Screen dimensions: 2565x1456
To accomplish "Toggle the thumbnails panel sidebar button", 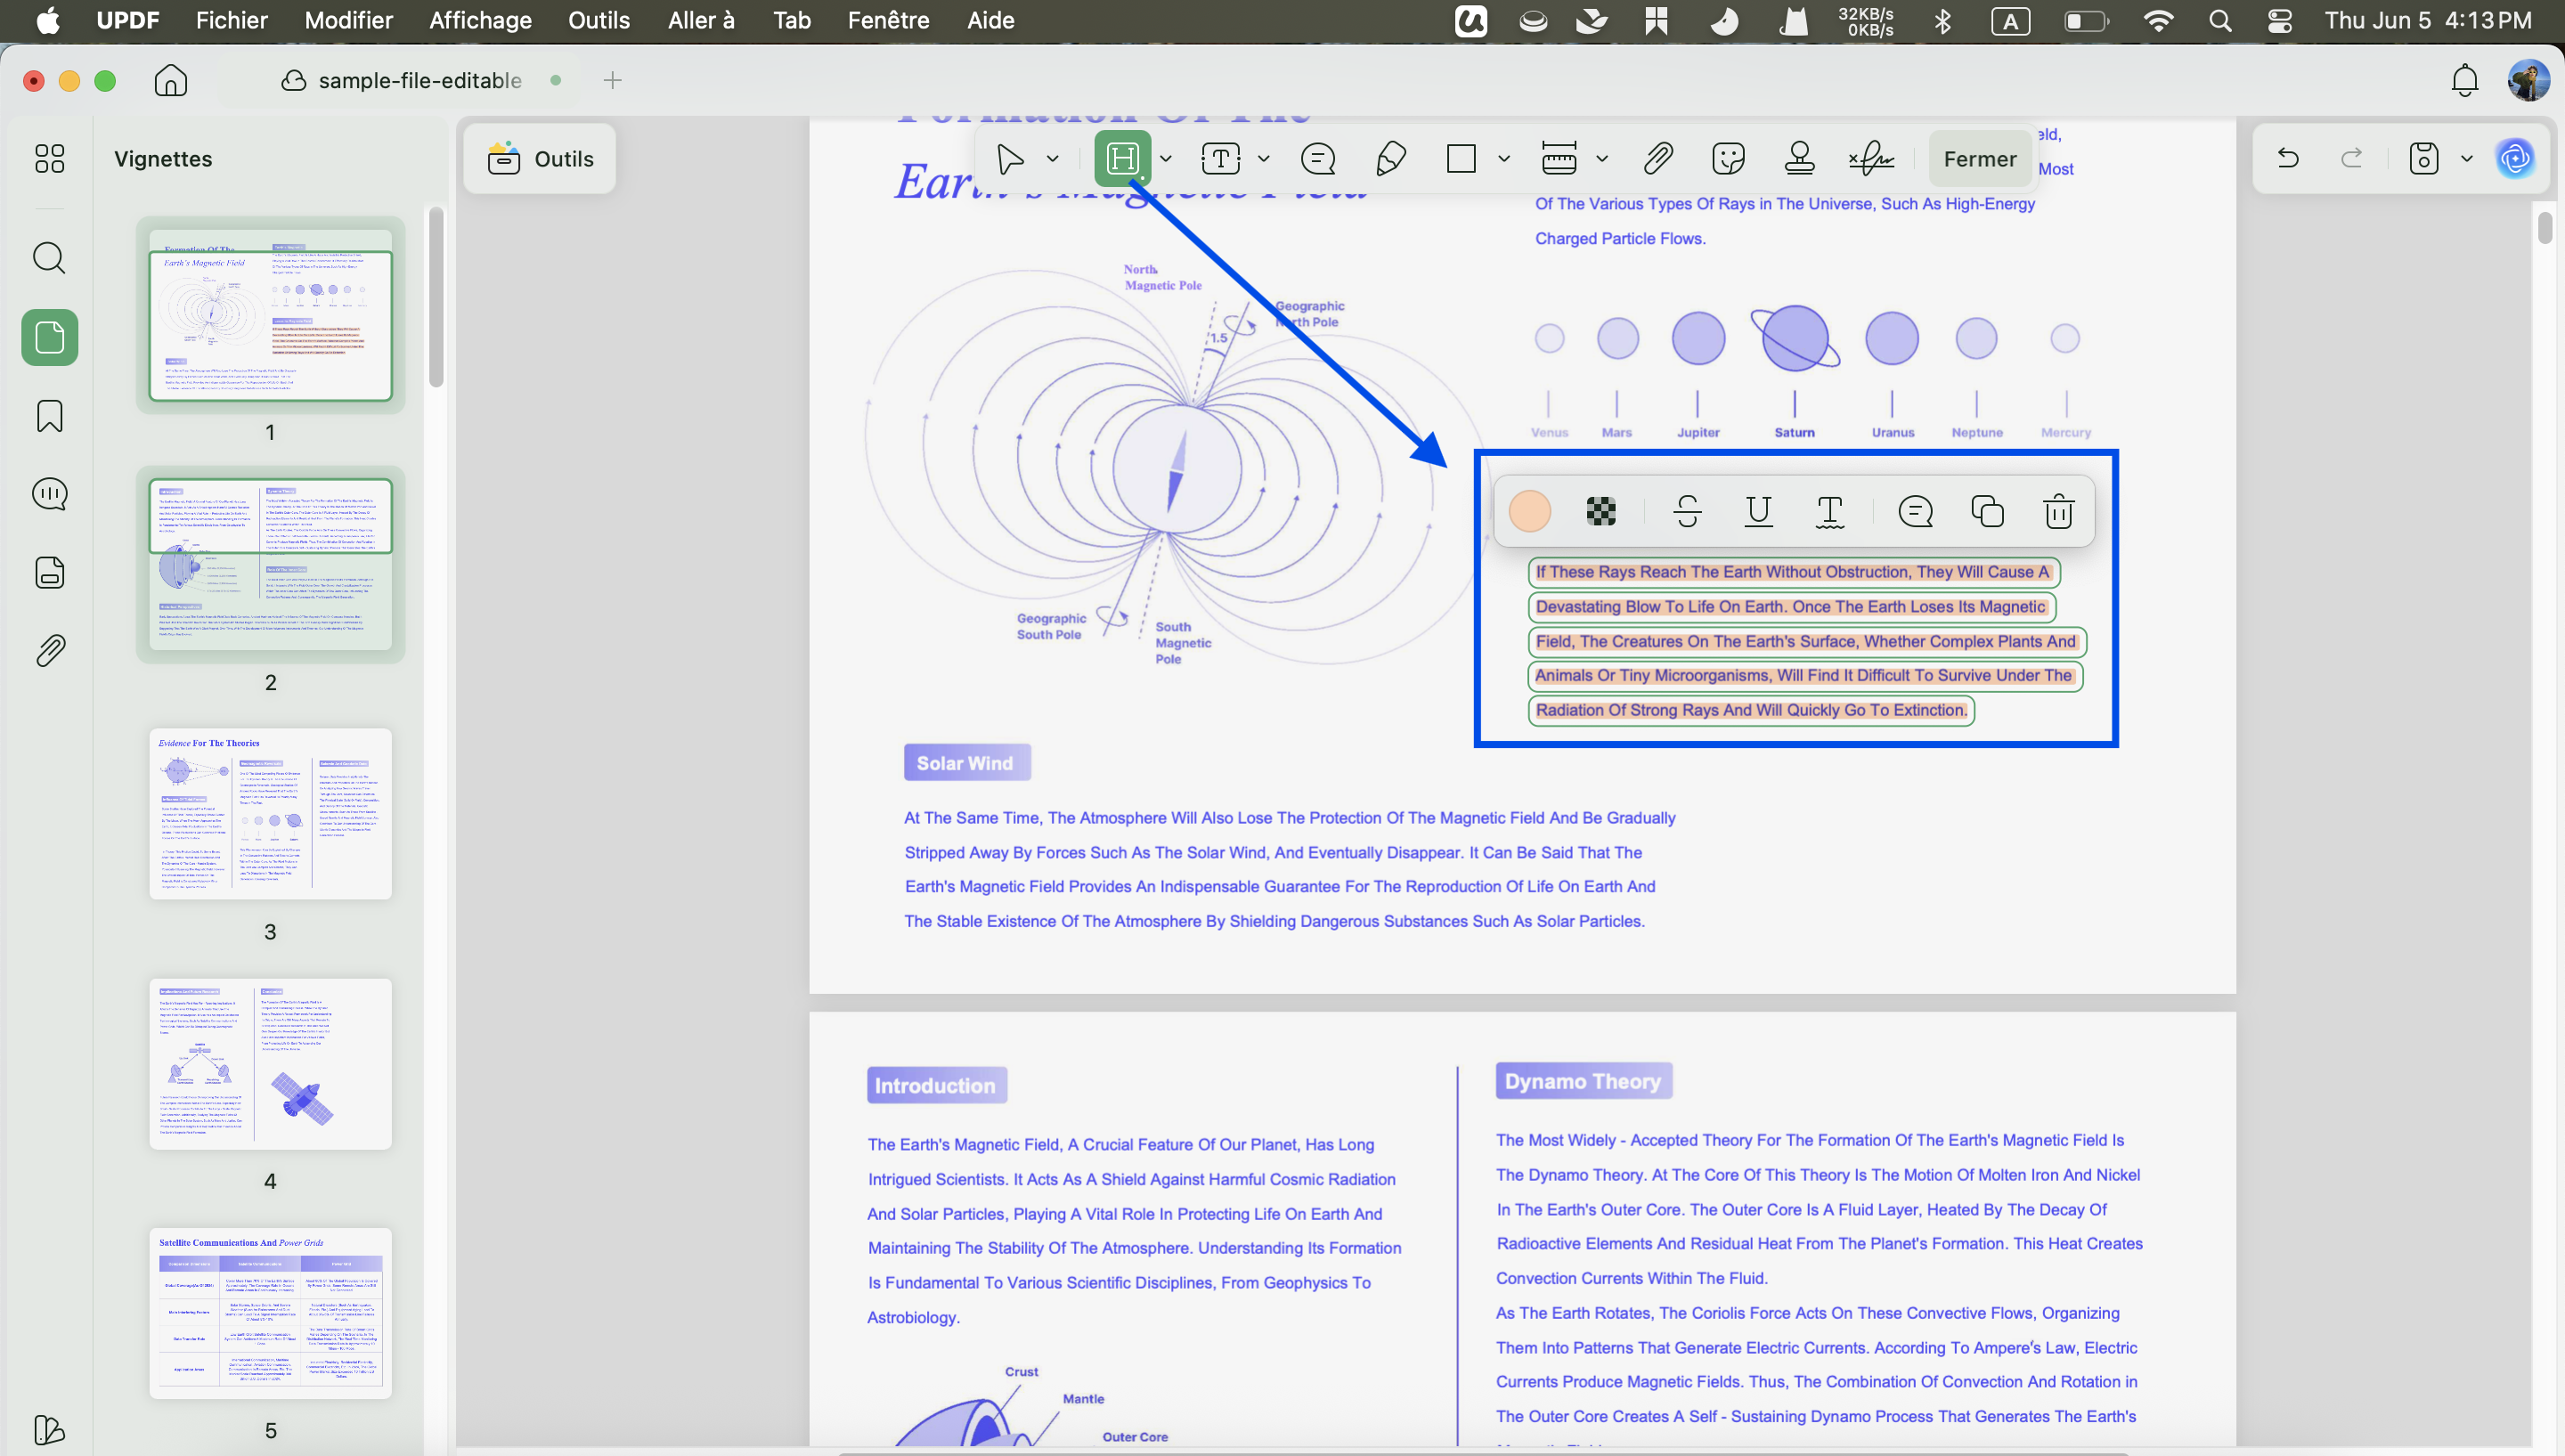I will (49, 337).
